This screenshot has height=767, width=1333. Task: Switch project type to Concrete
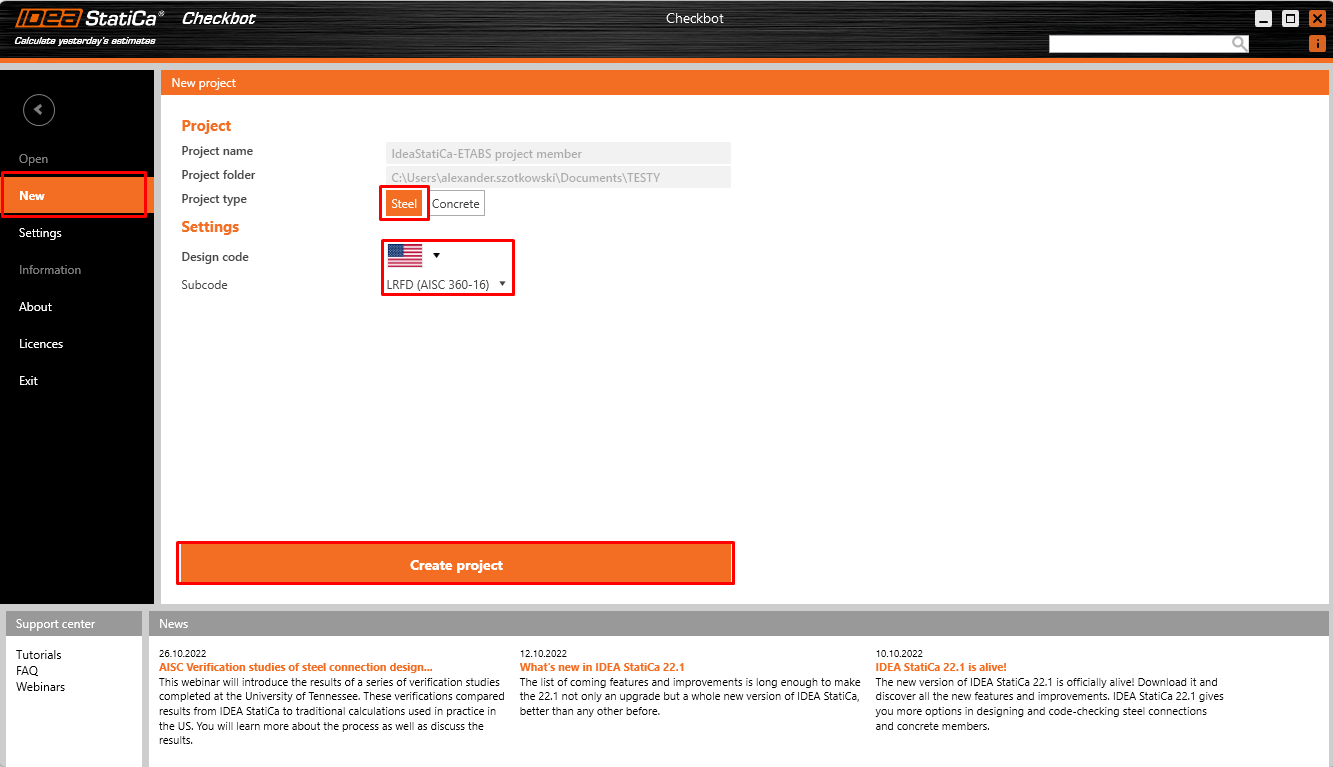tap(456, 203)
